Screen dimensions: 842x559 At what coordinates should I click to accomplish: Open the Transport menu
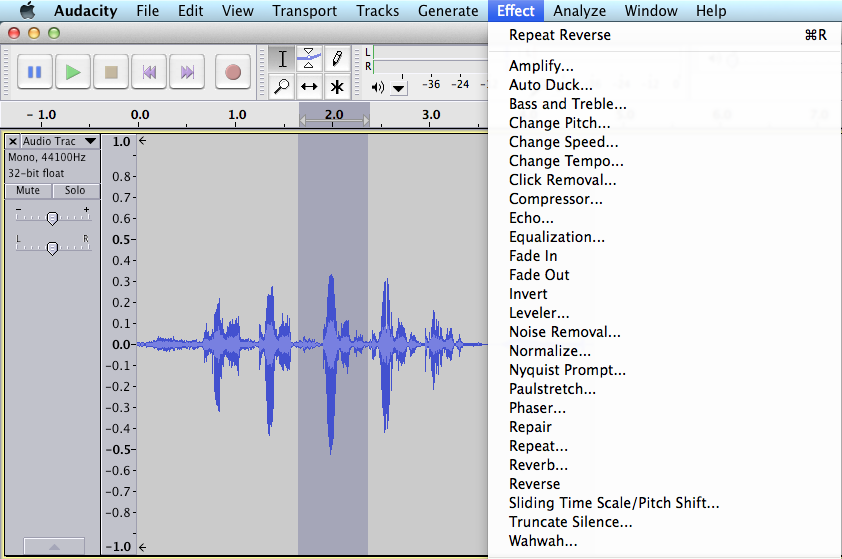coord(304,11)
